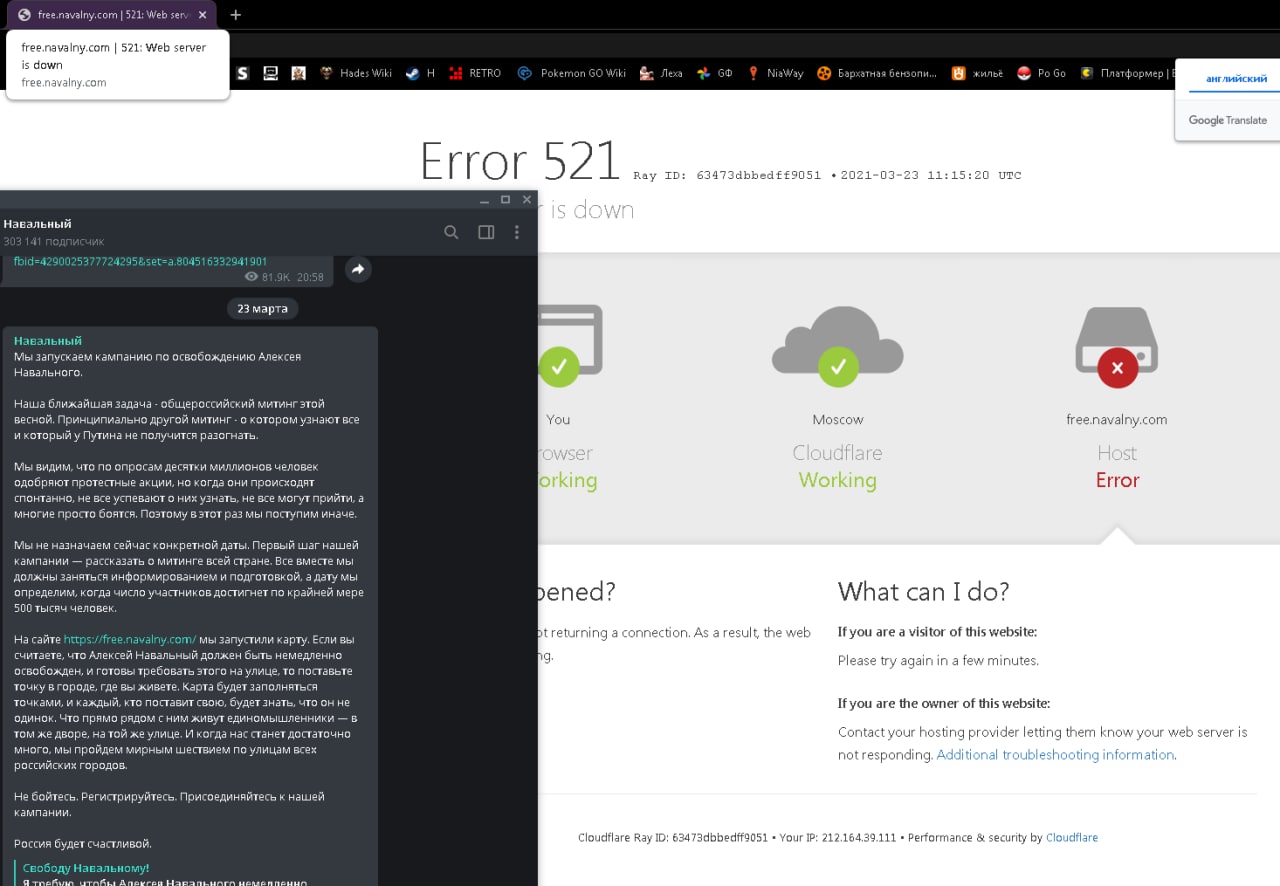Open the Po Go bookmark
The width and height of the screenshot is (1280, 886).
click(x=1041, y=73)
